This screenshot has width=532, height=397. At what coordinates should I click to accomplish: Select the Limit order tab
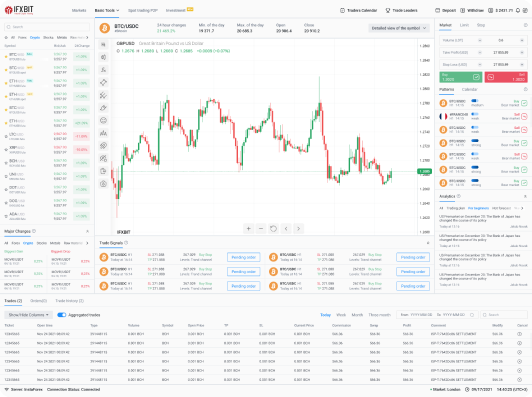[464, 25]
